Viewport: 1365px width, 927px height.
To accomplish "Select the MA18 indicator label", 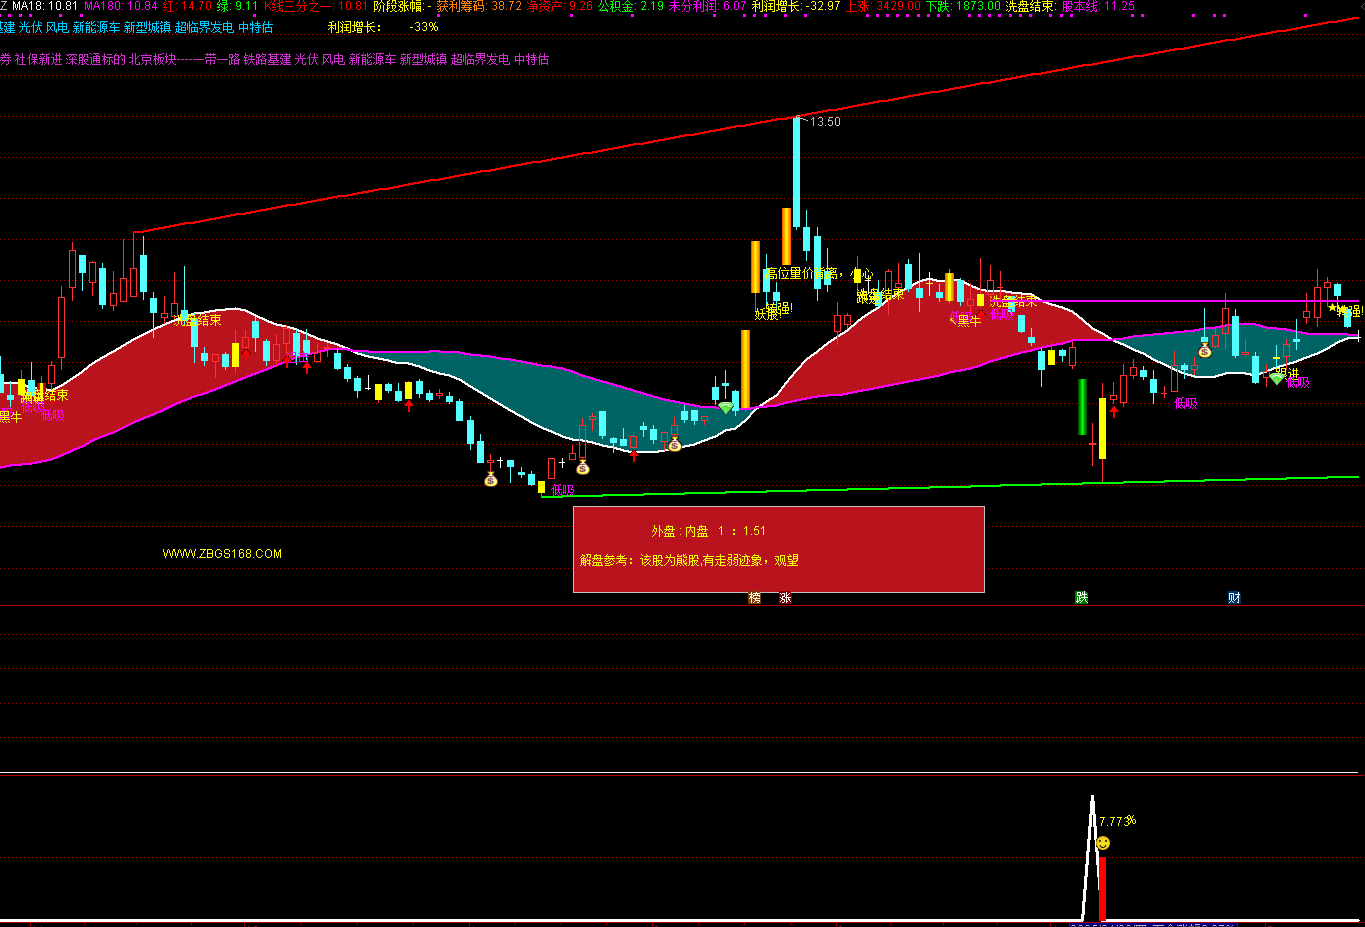I will coord(45,6).
